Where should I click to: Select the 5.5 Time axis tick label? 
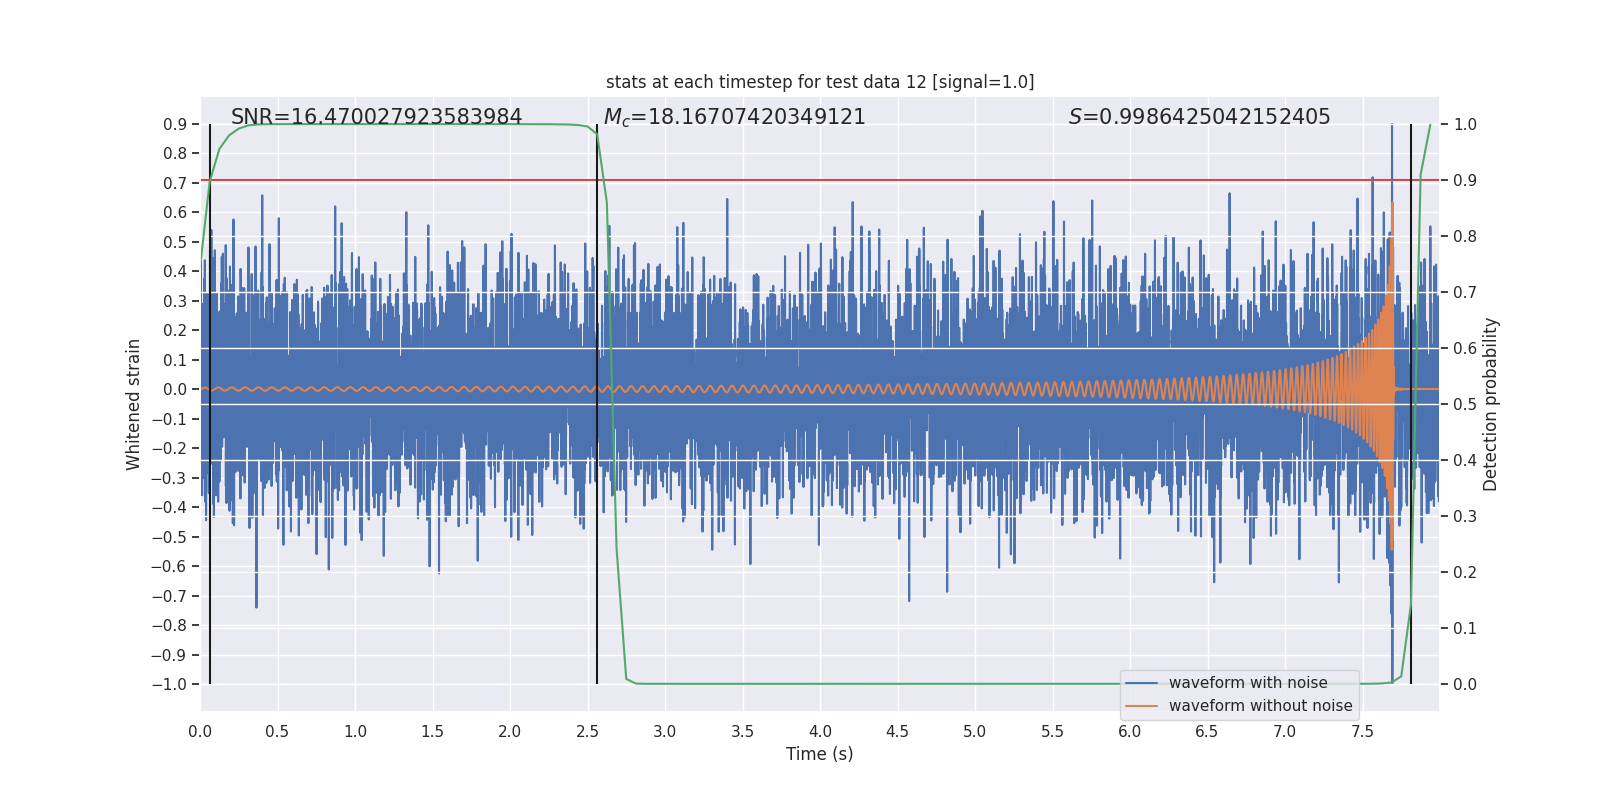[1052, 731]
